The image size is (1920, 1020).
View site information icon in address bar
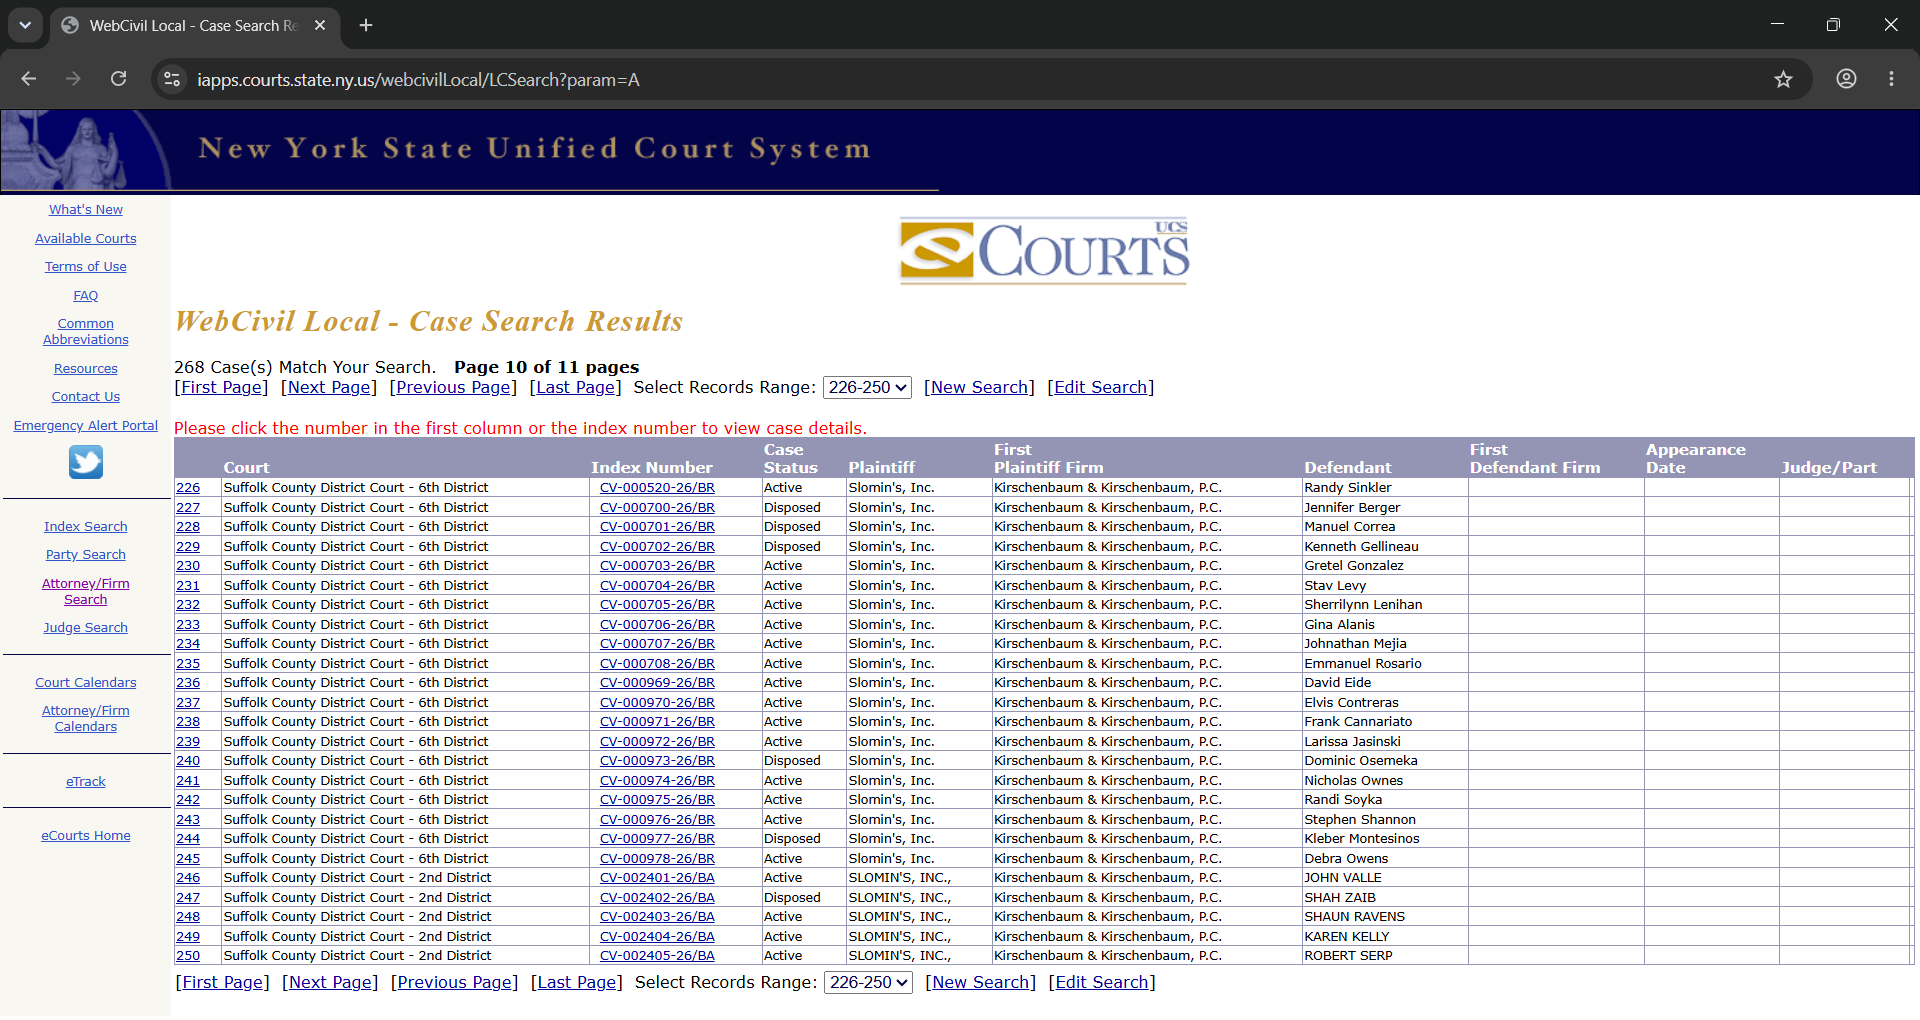point(172,79)
